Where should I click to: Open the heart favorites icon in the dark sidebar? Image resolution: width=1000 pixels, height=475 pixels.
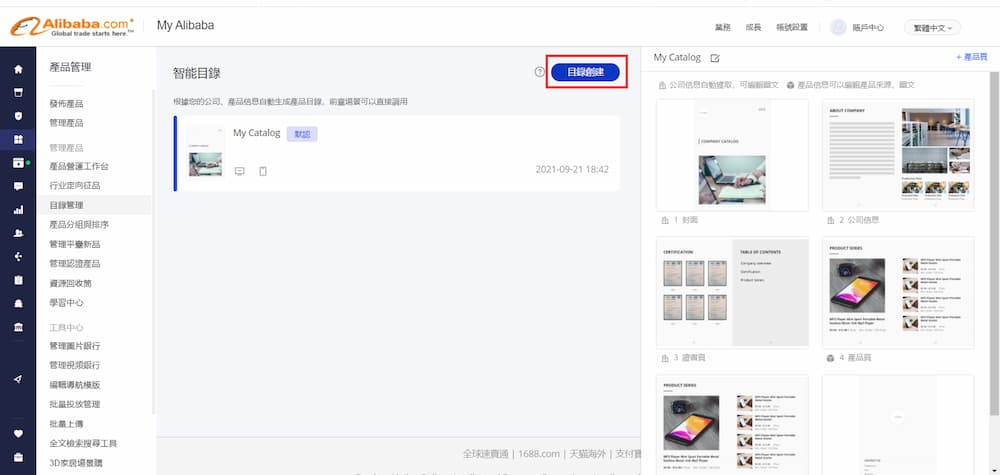tap(18, 434)
